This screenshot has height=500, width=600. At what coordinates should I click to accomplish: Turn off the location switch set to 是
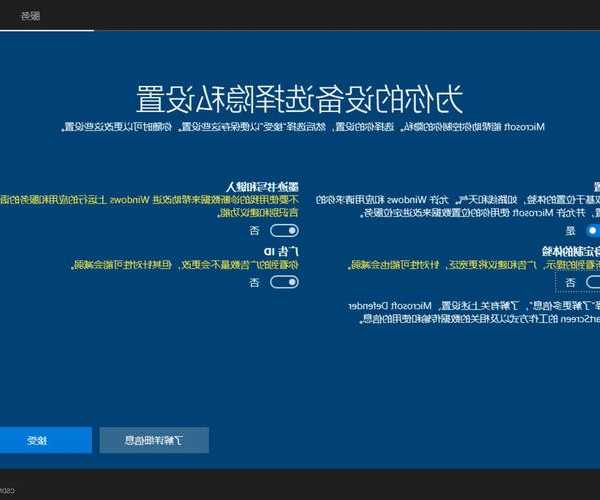click(592, 229)
